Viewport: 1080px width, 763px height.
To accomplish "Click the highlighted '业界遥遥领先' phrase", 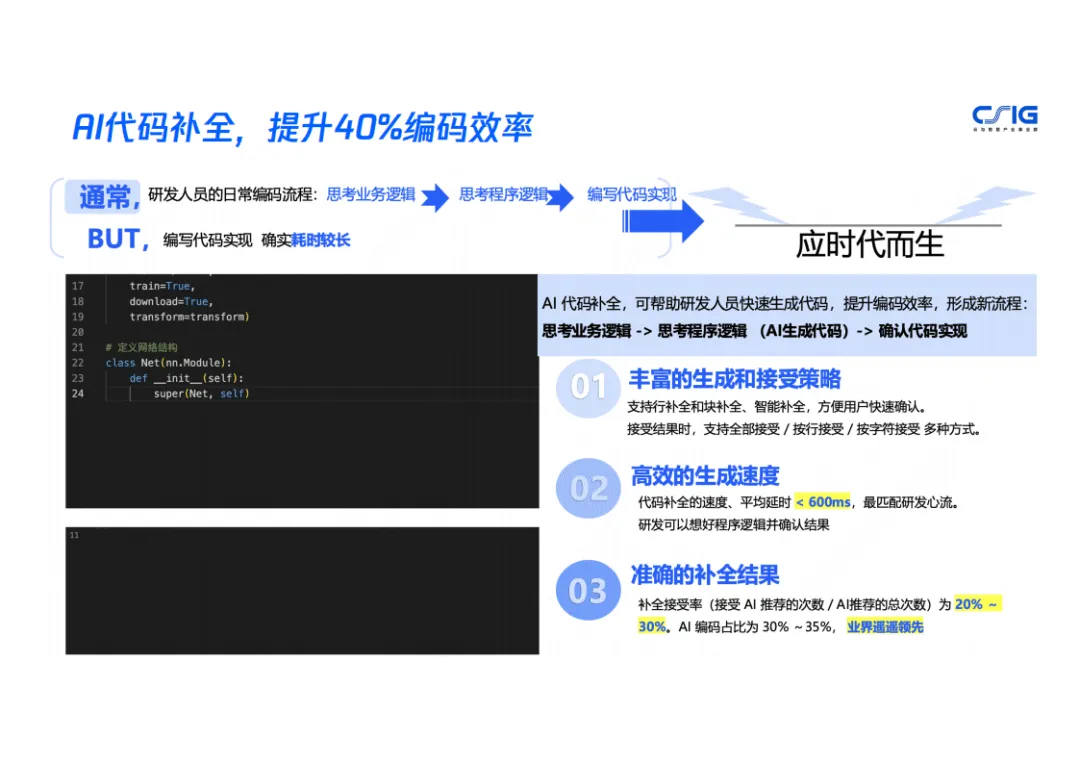I will [886, 627].
